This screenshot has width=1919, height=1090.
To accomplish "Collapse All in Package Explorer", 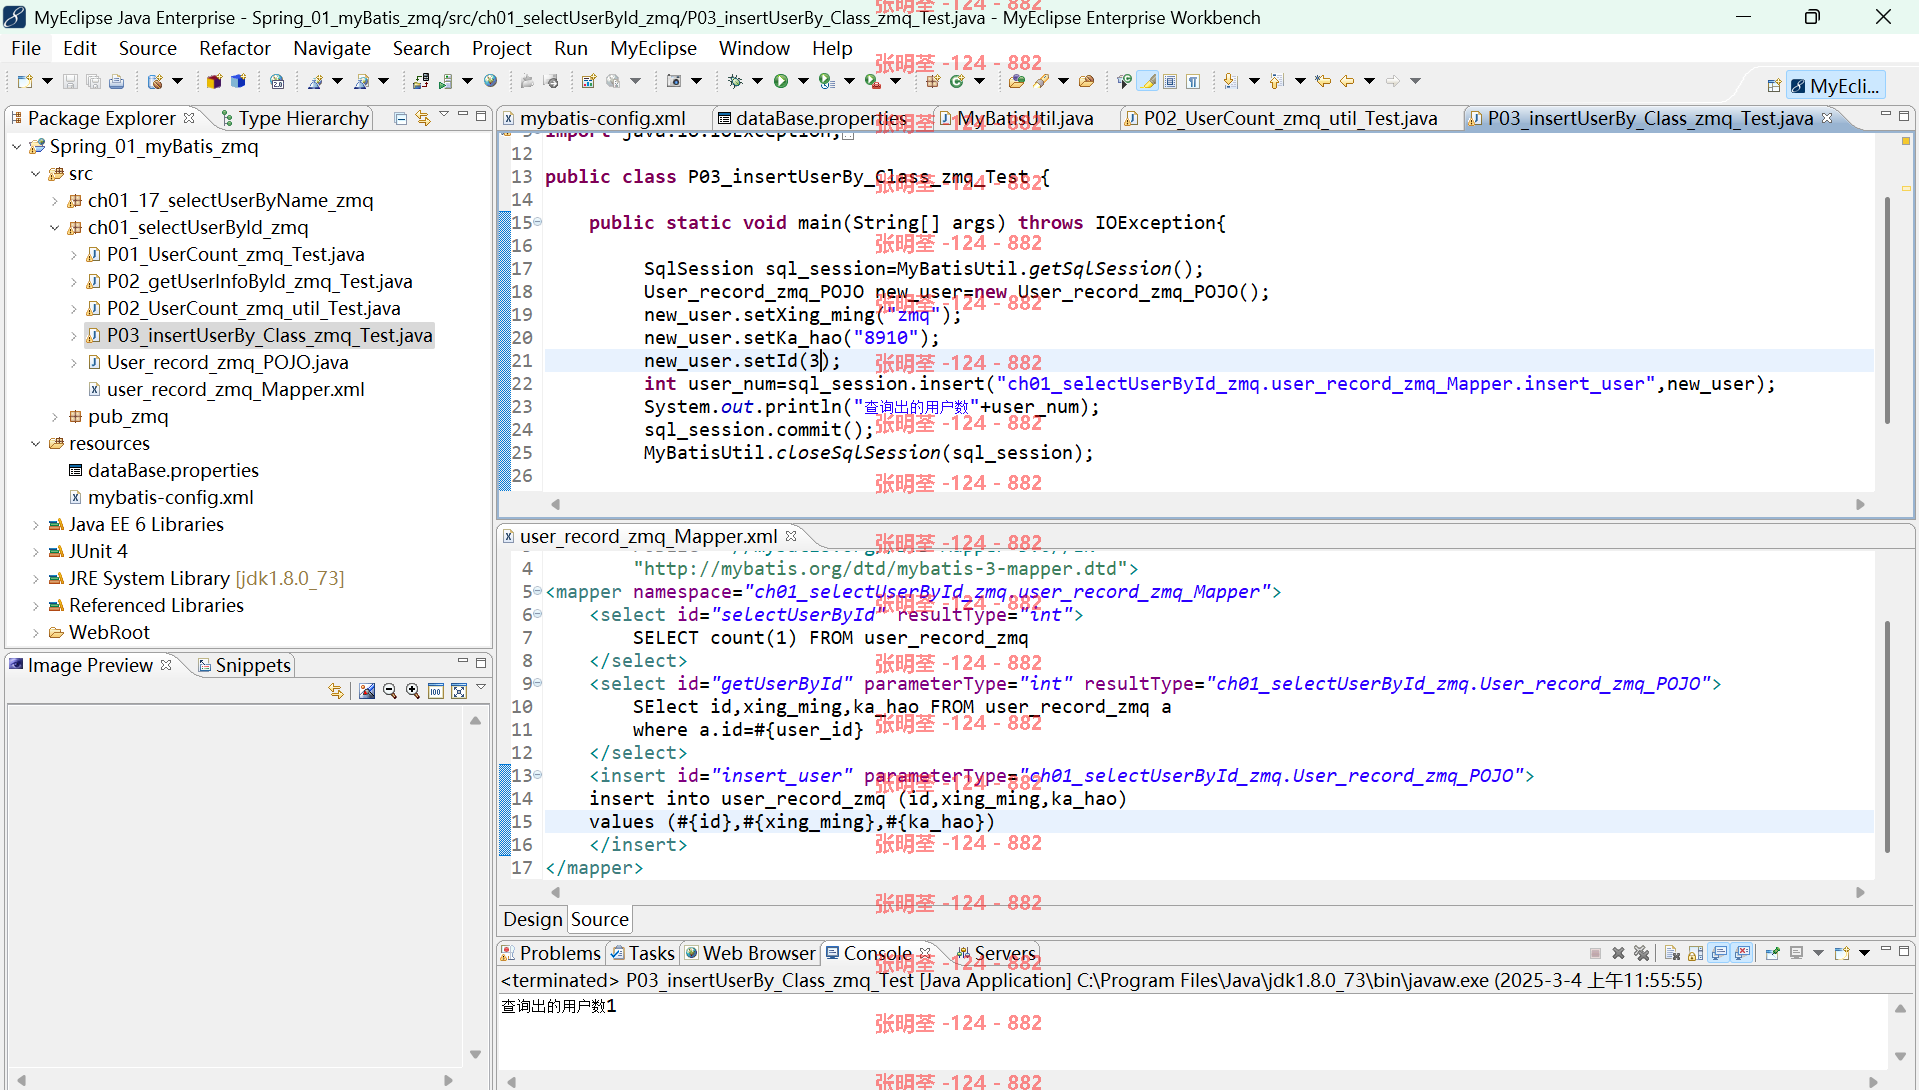I will pyautogui.click(x=401, y=118).
